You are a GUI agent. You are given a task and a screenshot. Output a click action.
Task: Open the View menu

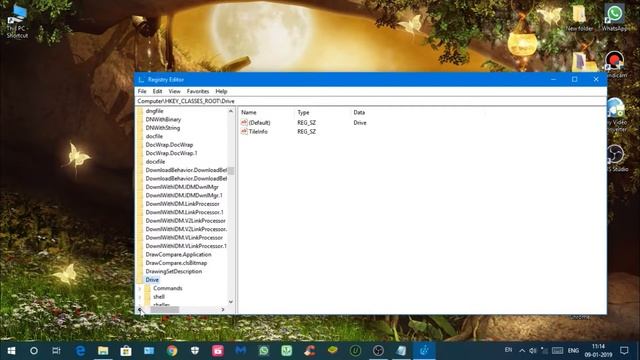174,91
